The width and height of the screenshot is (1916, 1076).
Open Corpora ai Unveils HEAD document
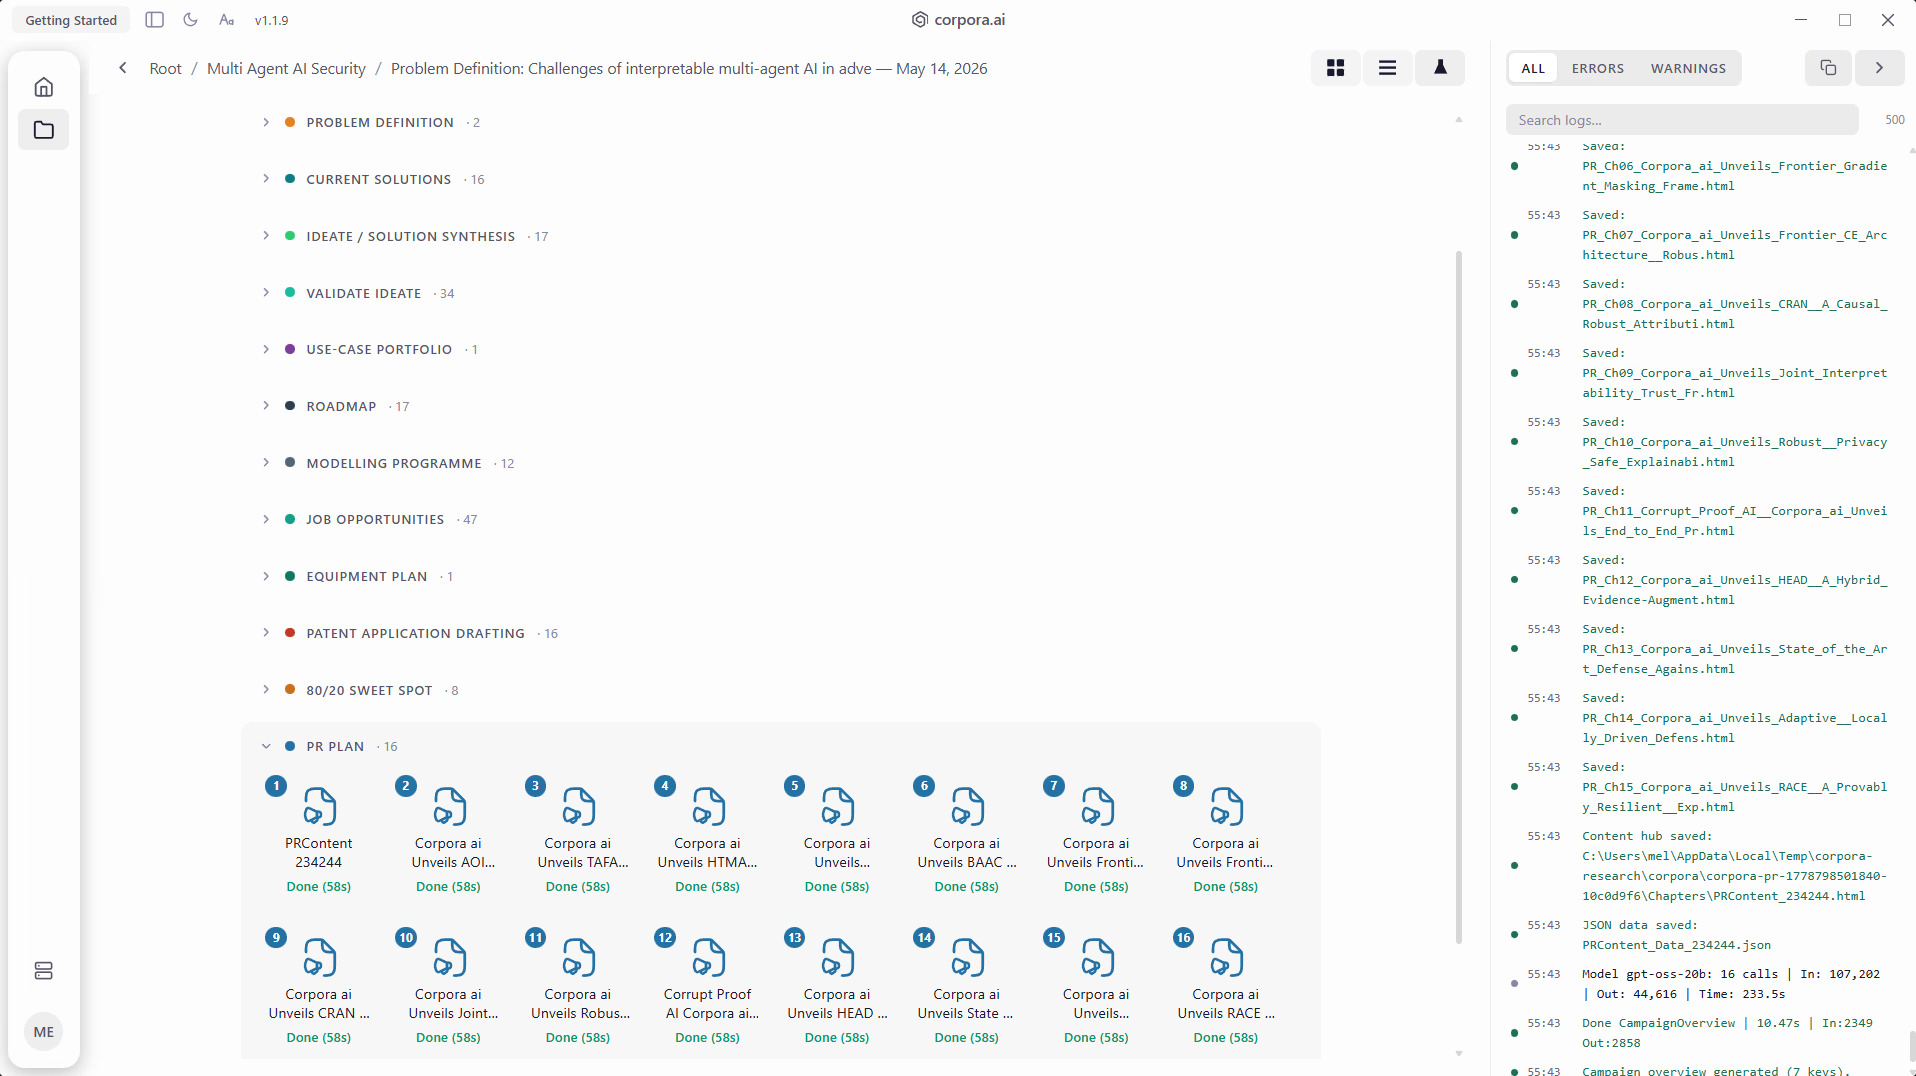tap(837, 987)
